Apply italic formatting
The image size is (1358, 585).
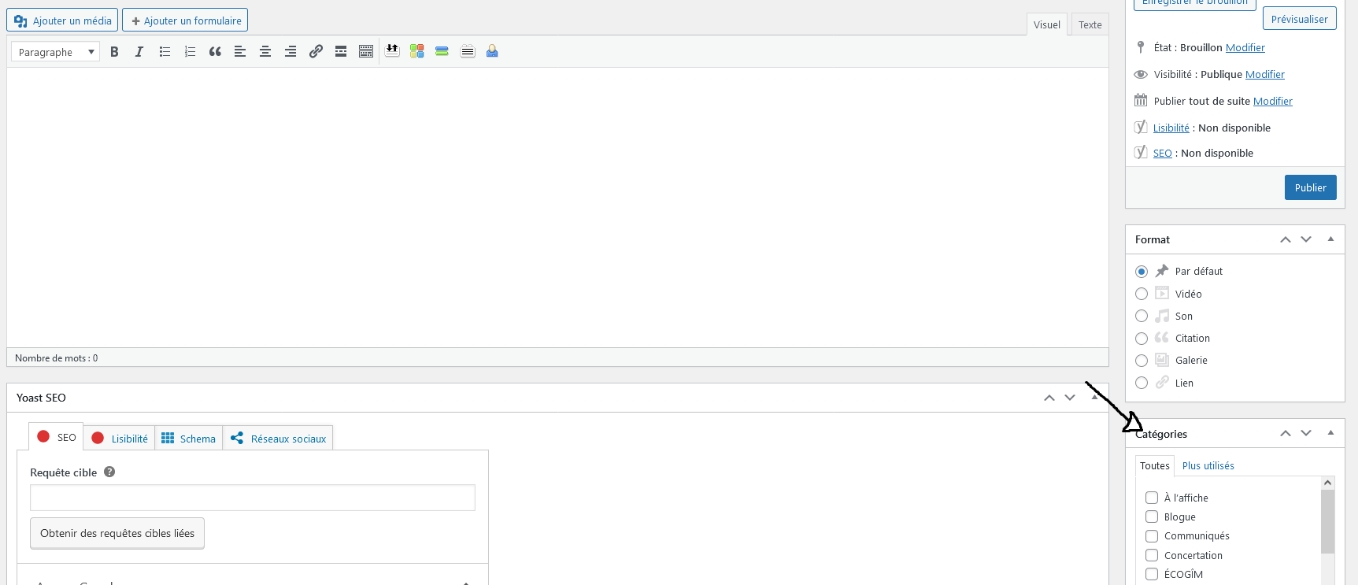coord(139,52)
